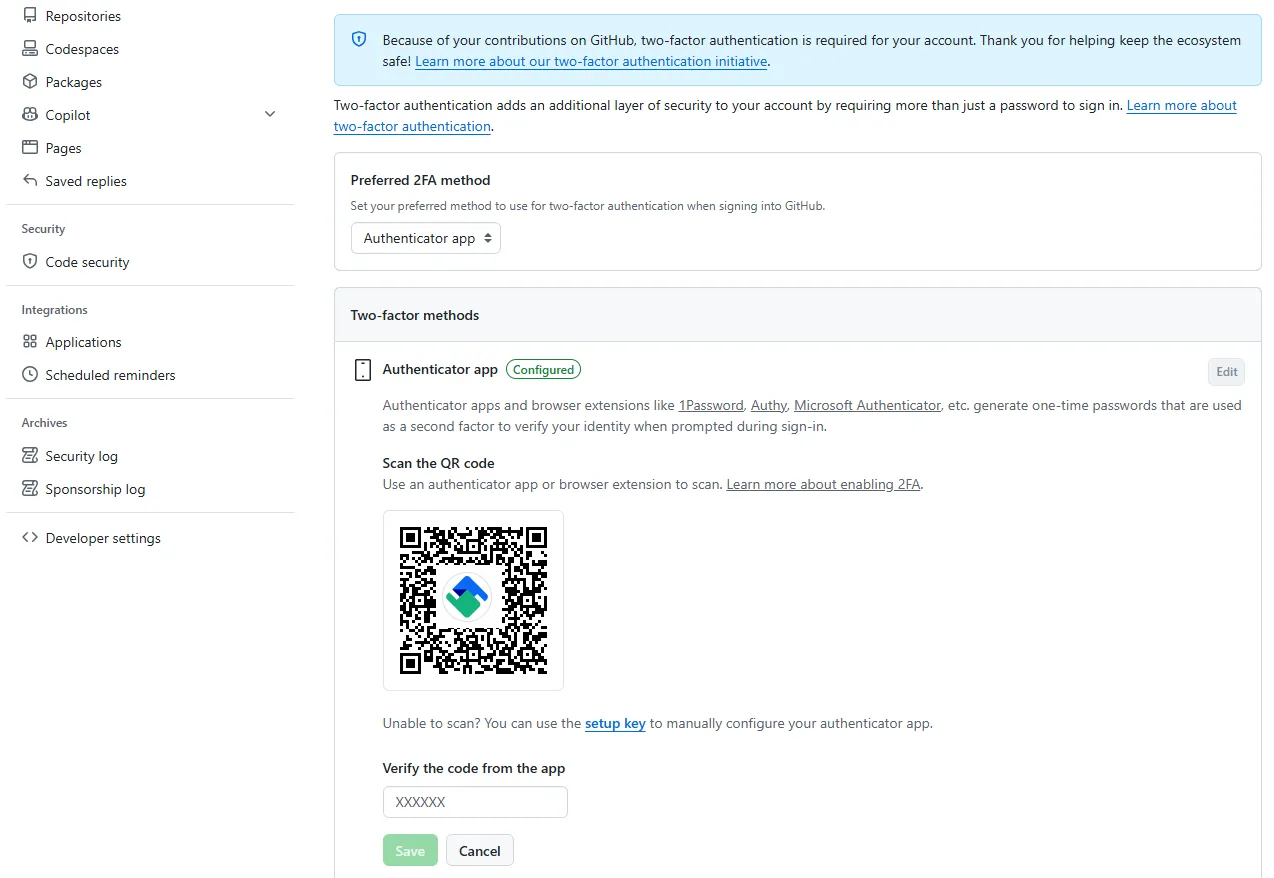Click the setup key link

point(615,723)
